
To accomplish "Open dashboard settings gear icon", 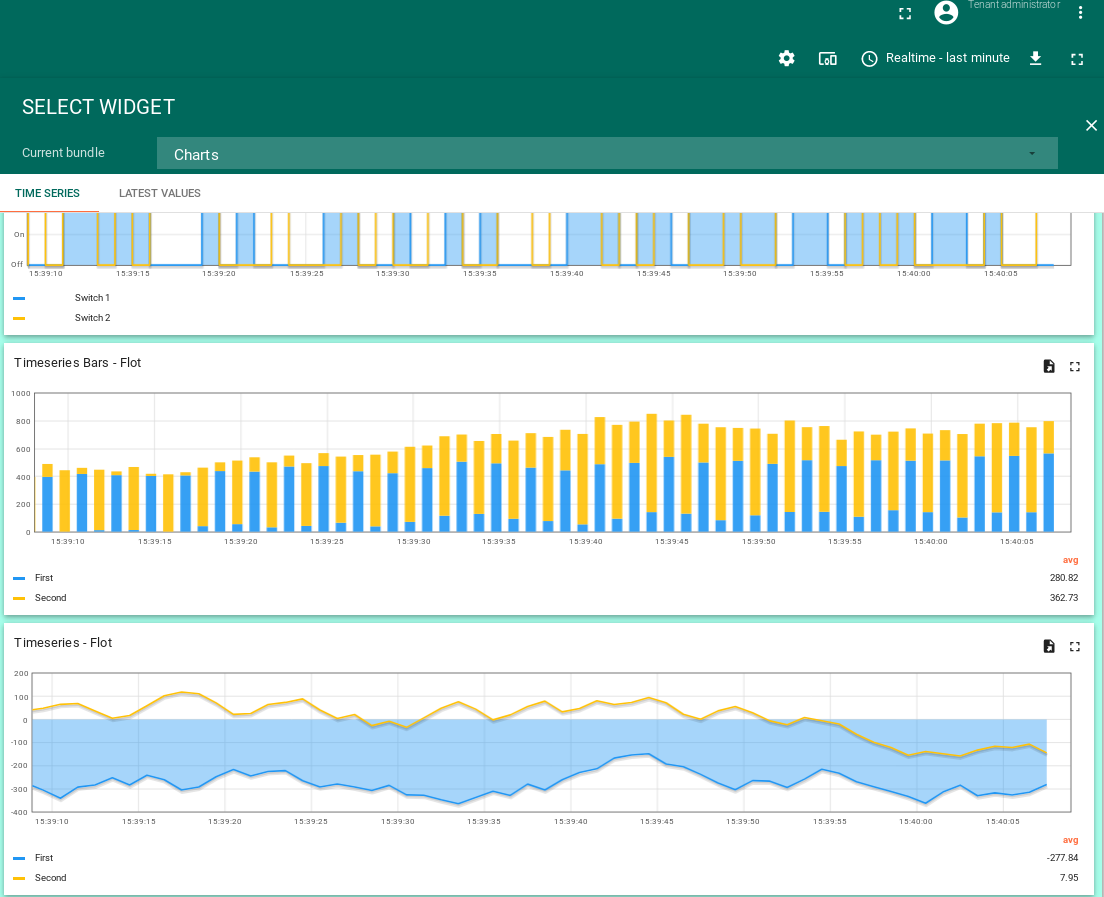I will click(786, 58).
